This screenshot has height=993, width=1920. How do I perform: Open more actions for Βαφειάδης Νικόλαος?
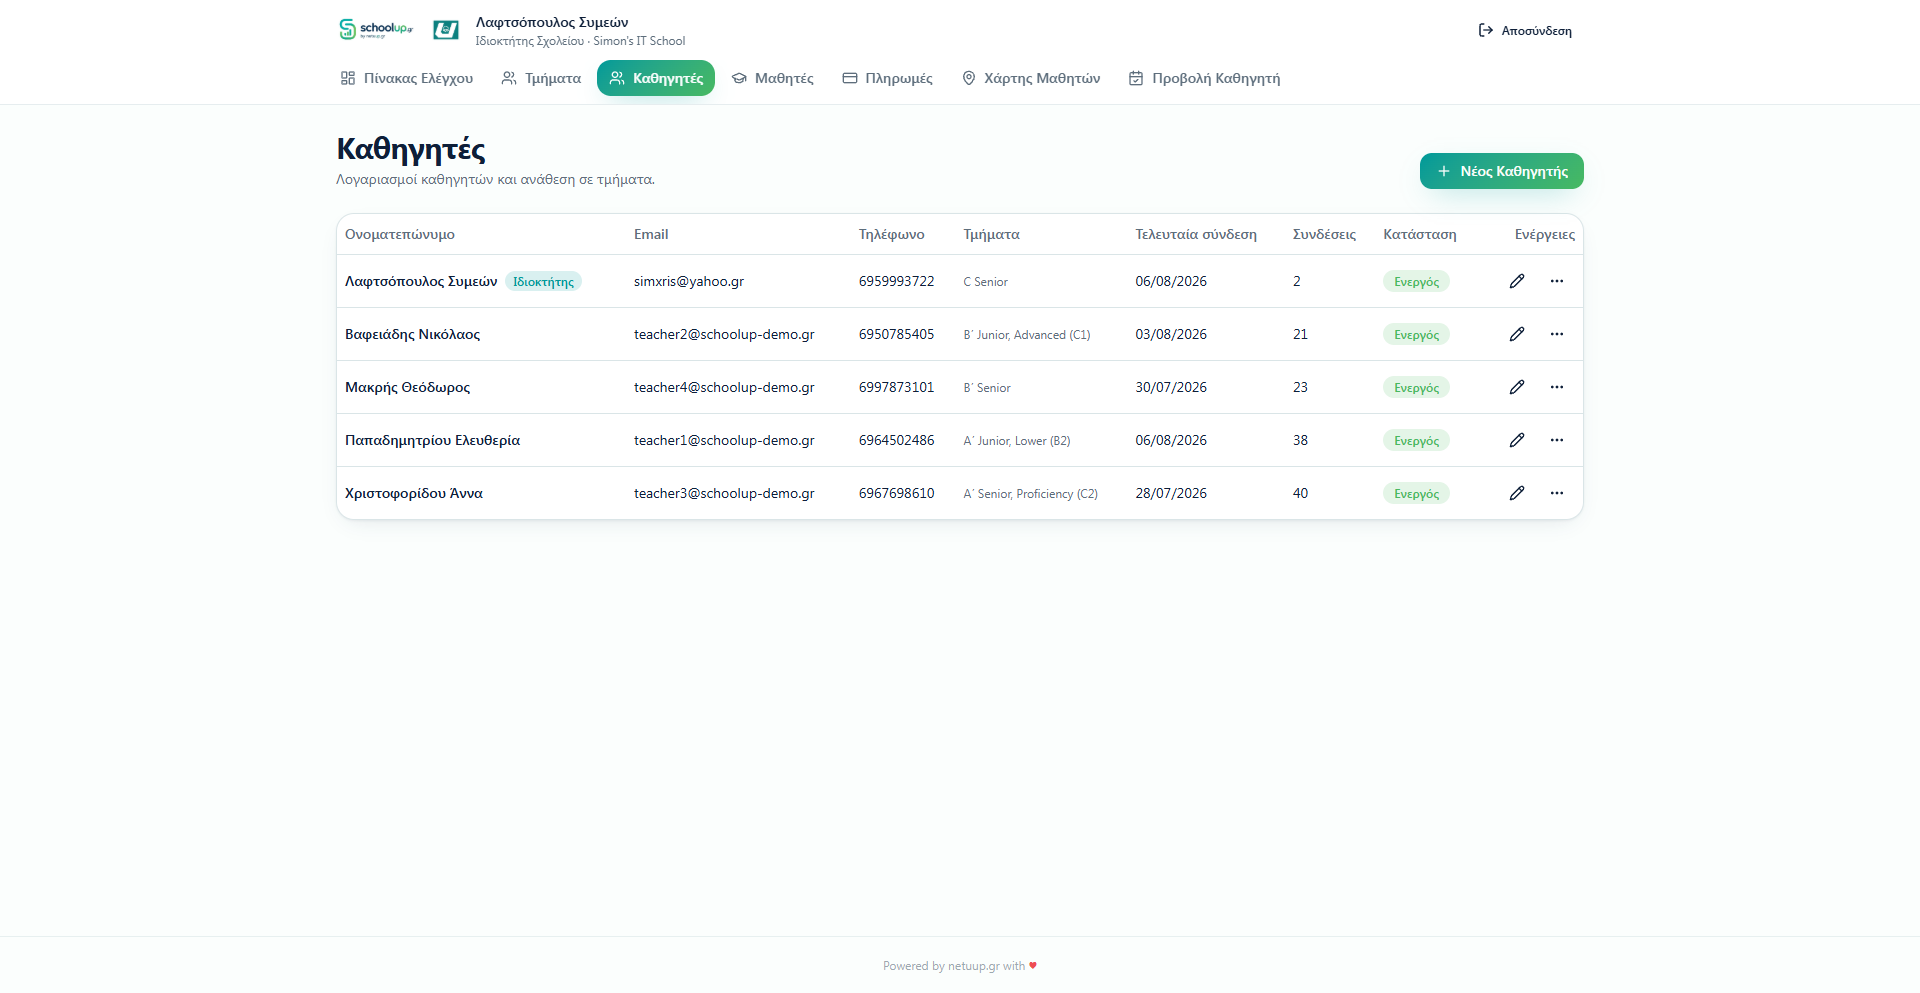1557,334
